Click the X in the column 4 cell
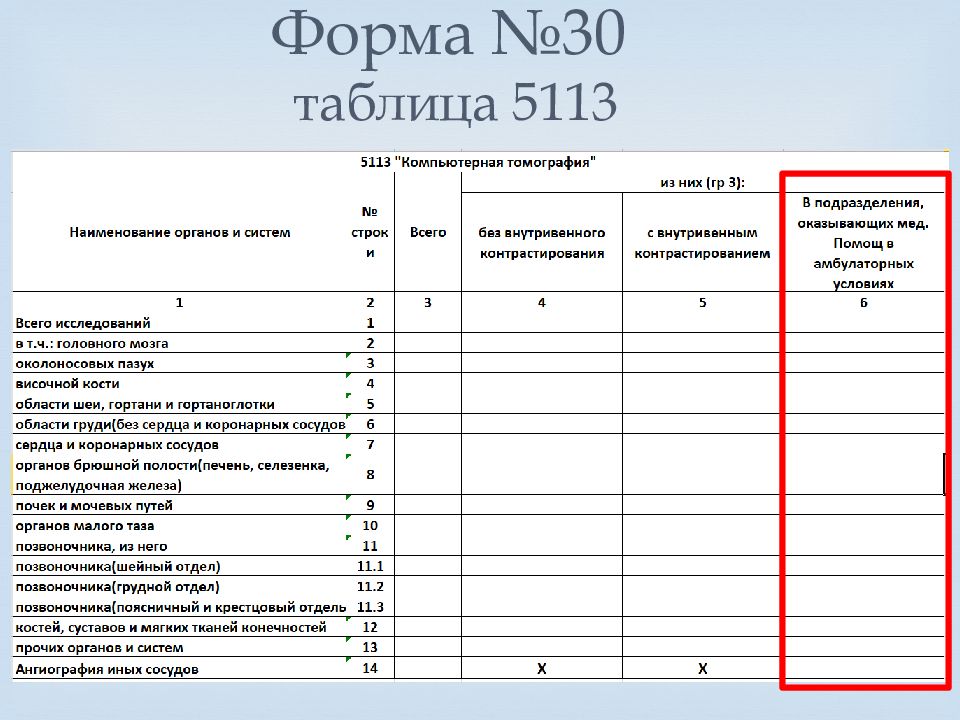The image size is (960, 720). coord(541,669)
